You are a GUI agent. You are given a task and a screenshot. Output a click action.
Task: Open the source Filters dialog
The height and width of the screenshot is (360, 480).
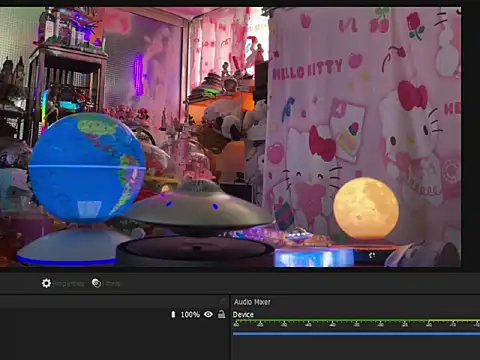106,284
